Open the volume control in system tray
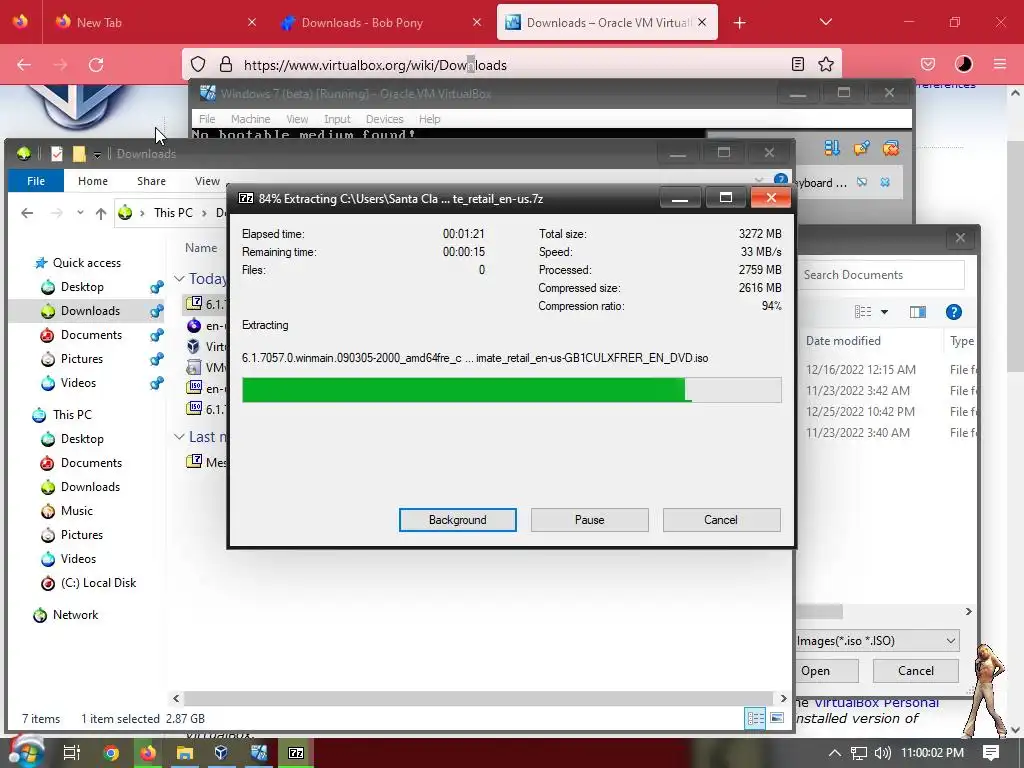This screenshot has height=768, width=1024. coord(882,753)
